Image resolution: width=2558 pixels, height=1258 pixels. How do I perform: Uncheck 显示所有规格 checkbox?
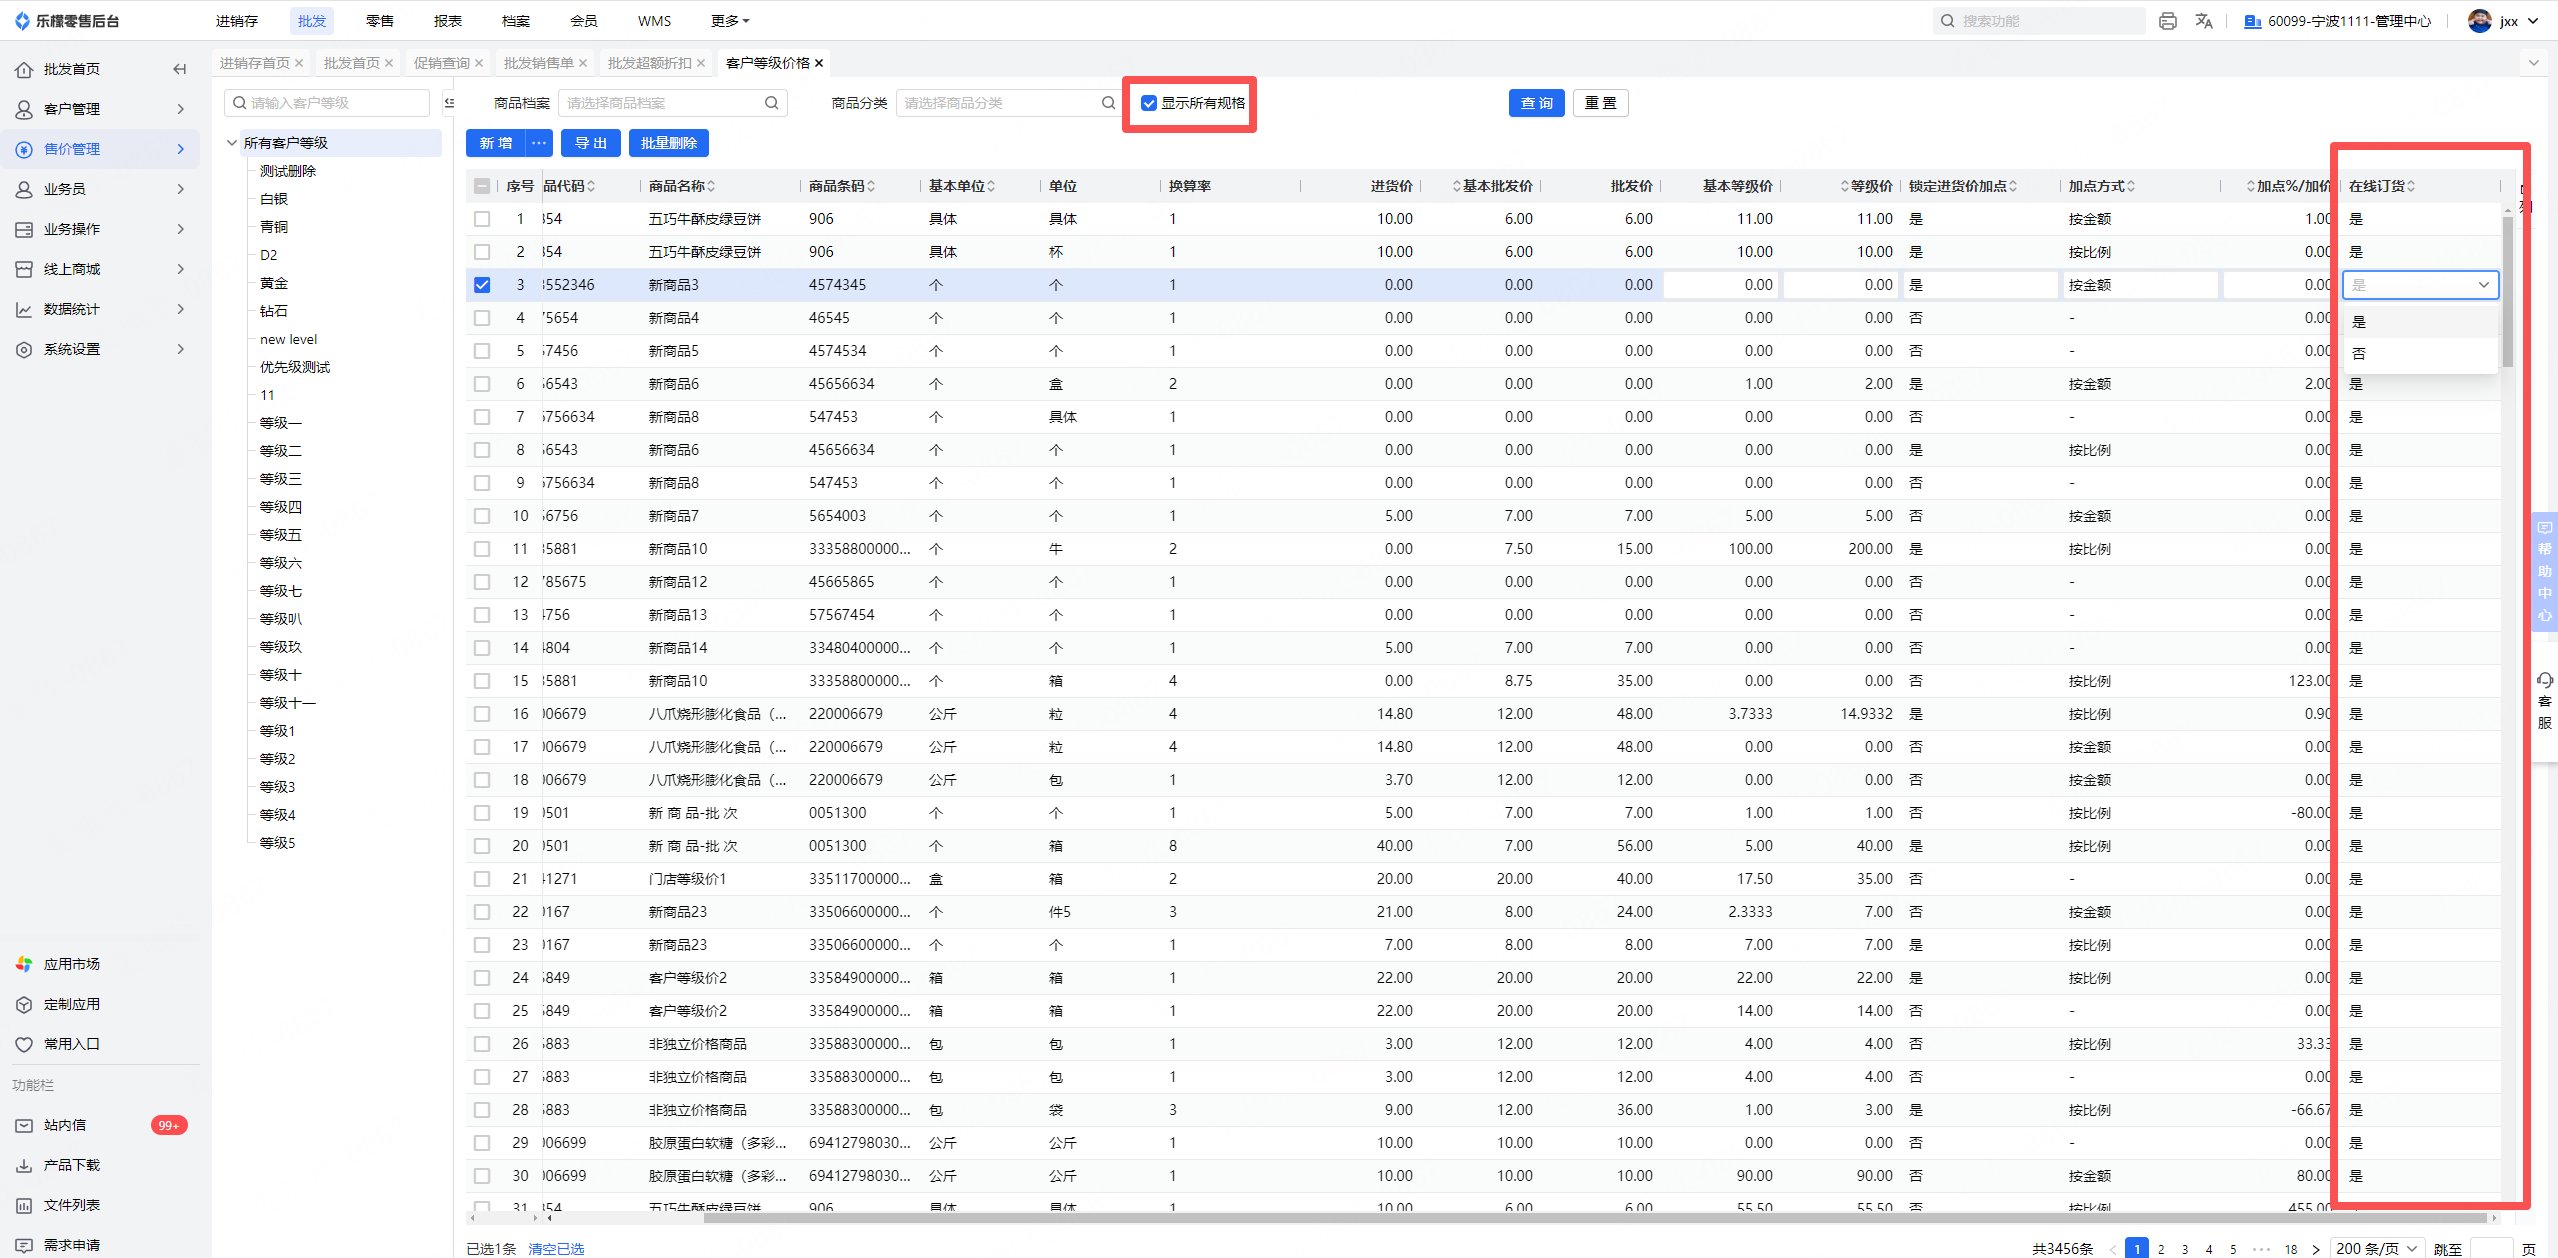point(1149,103)
